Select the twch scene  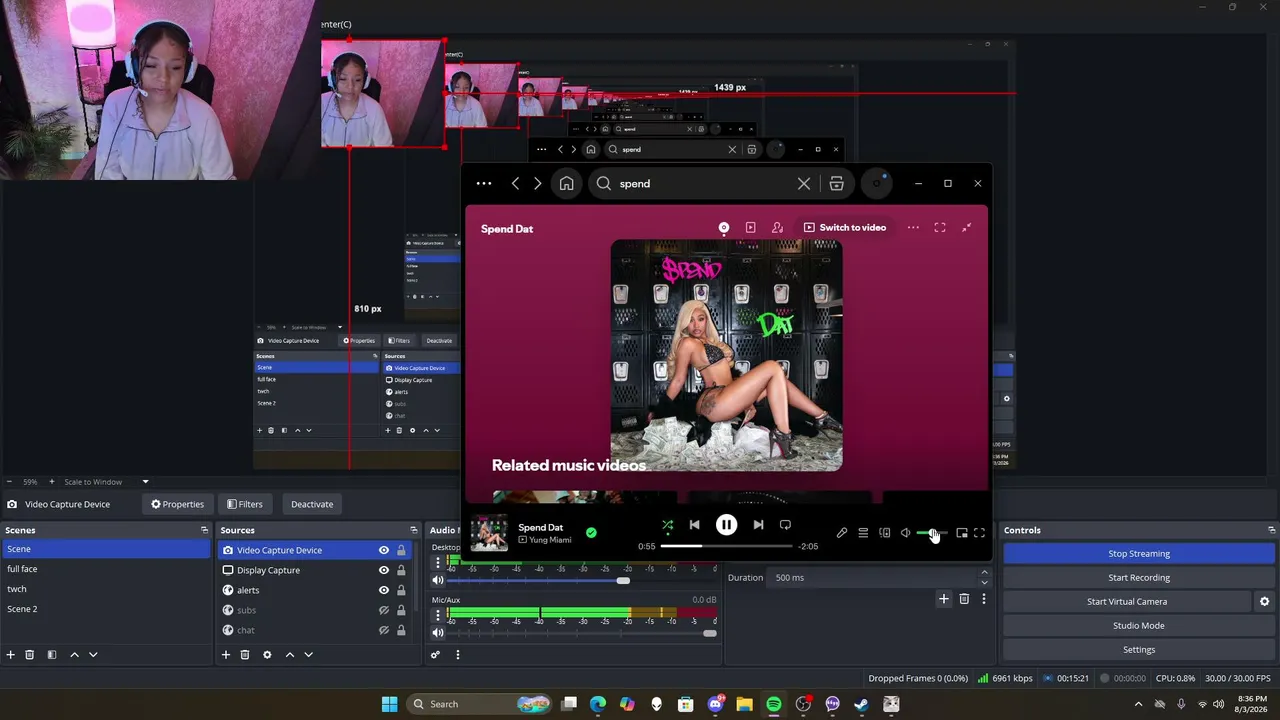107,589
